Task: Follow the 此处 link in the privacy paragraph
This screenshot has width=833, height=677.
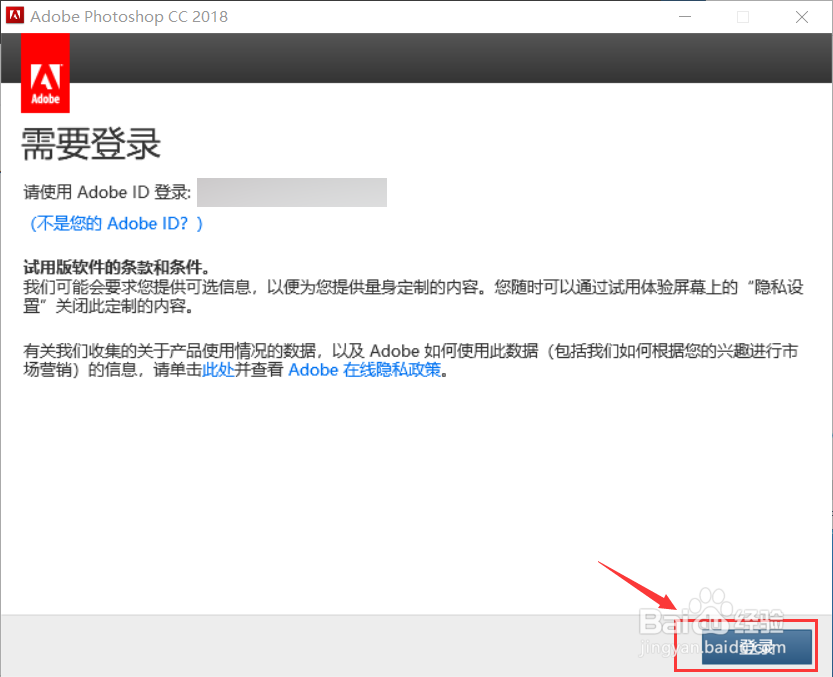Action: (218, 369)
